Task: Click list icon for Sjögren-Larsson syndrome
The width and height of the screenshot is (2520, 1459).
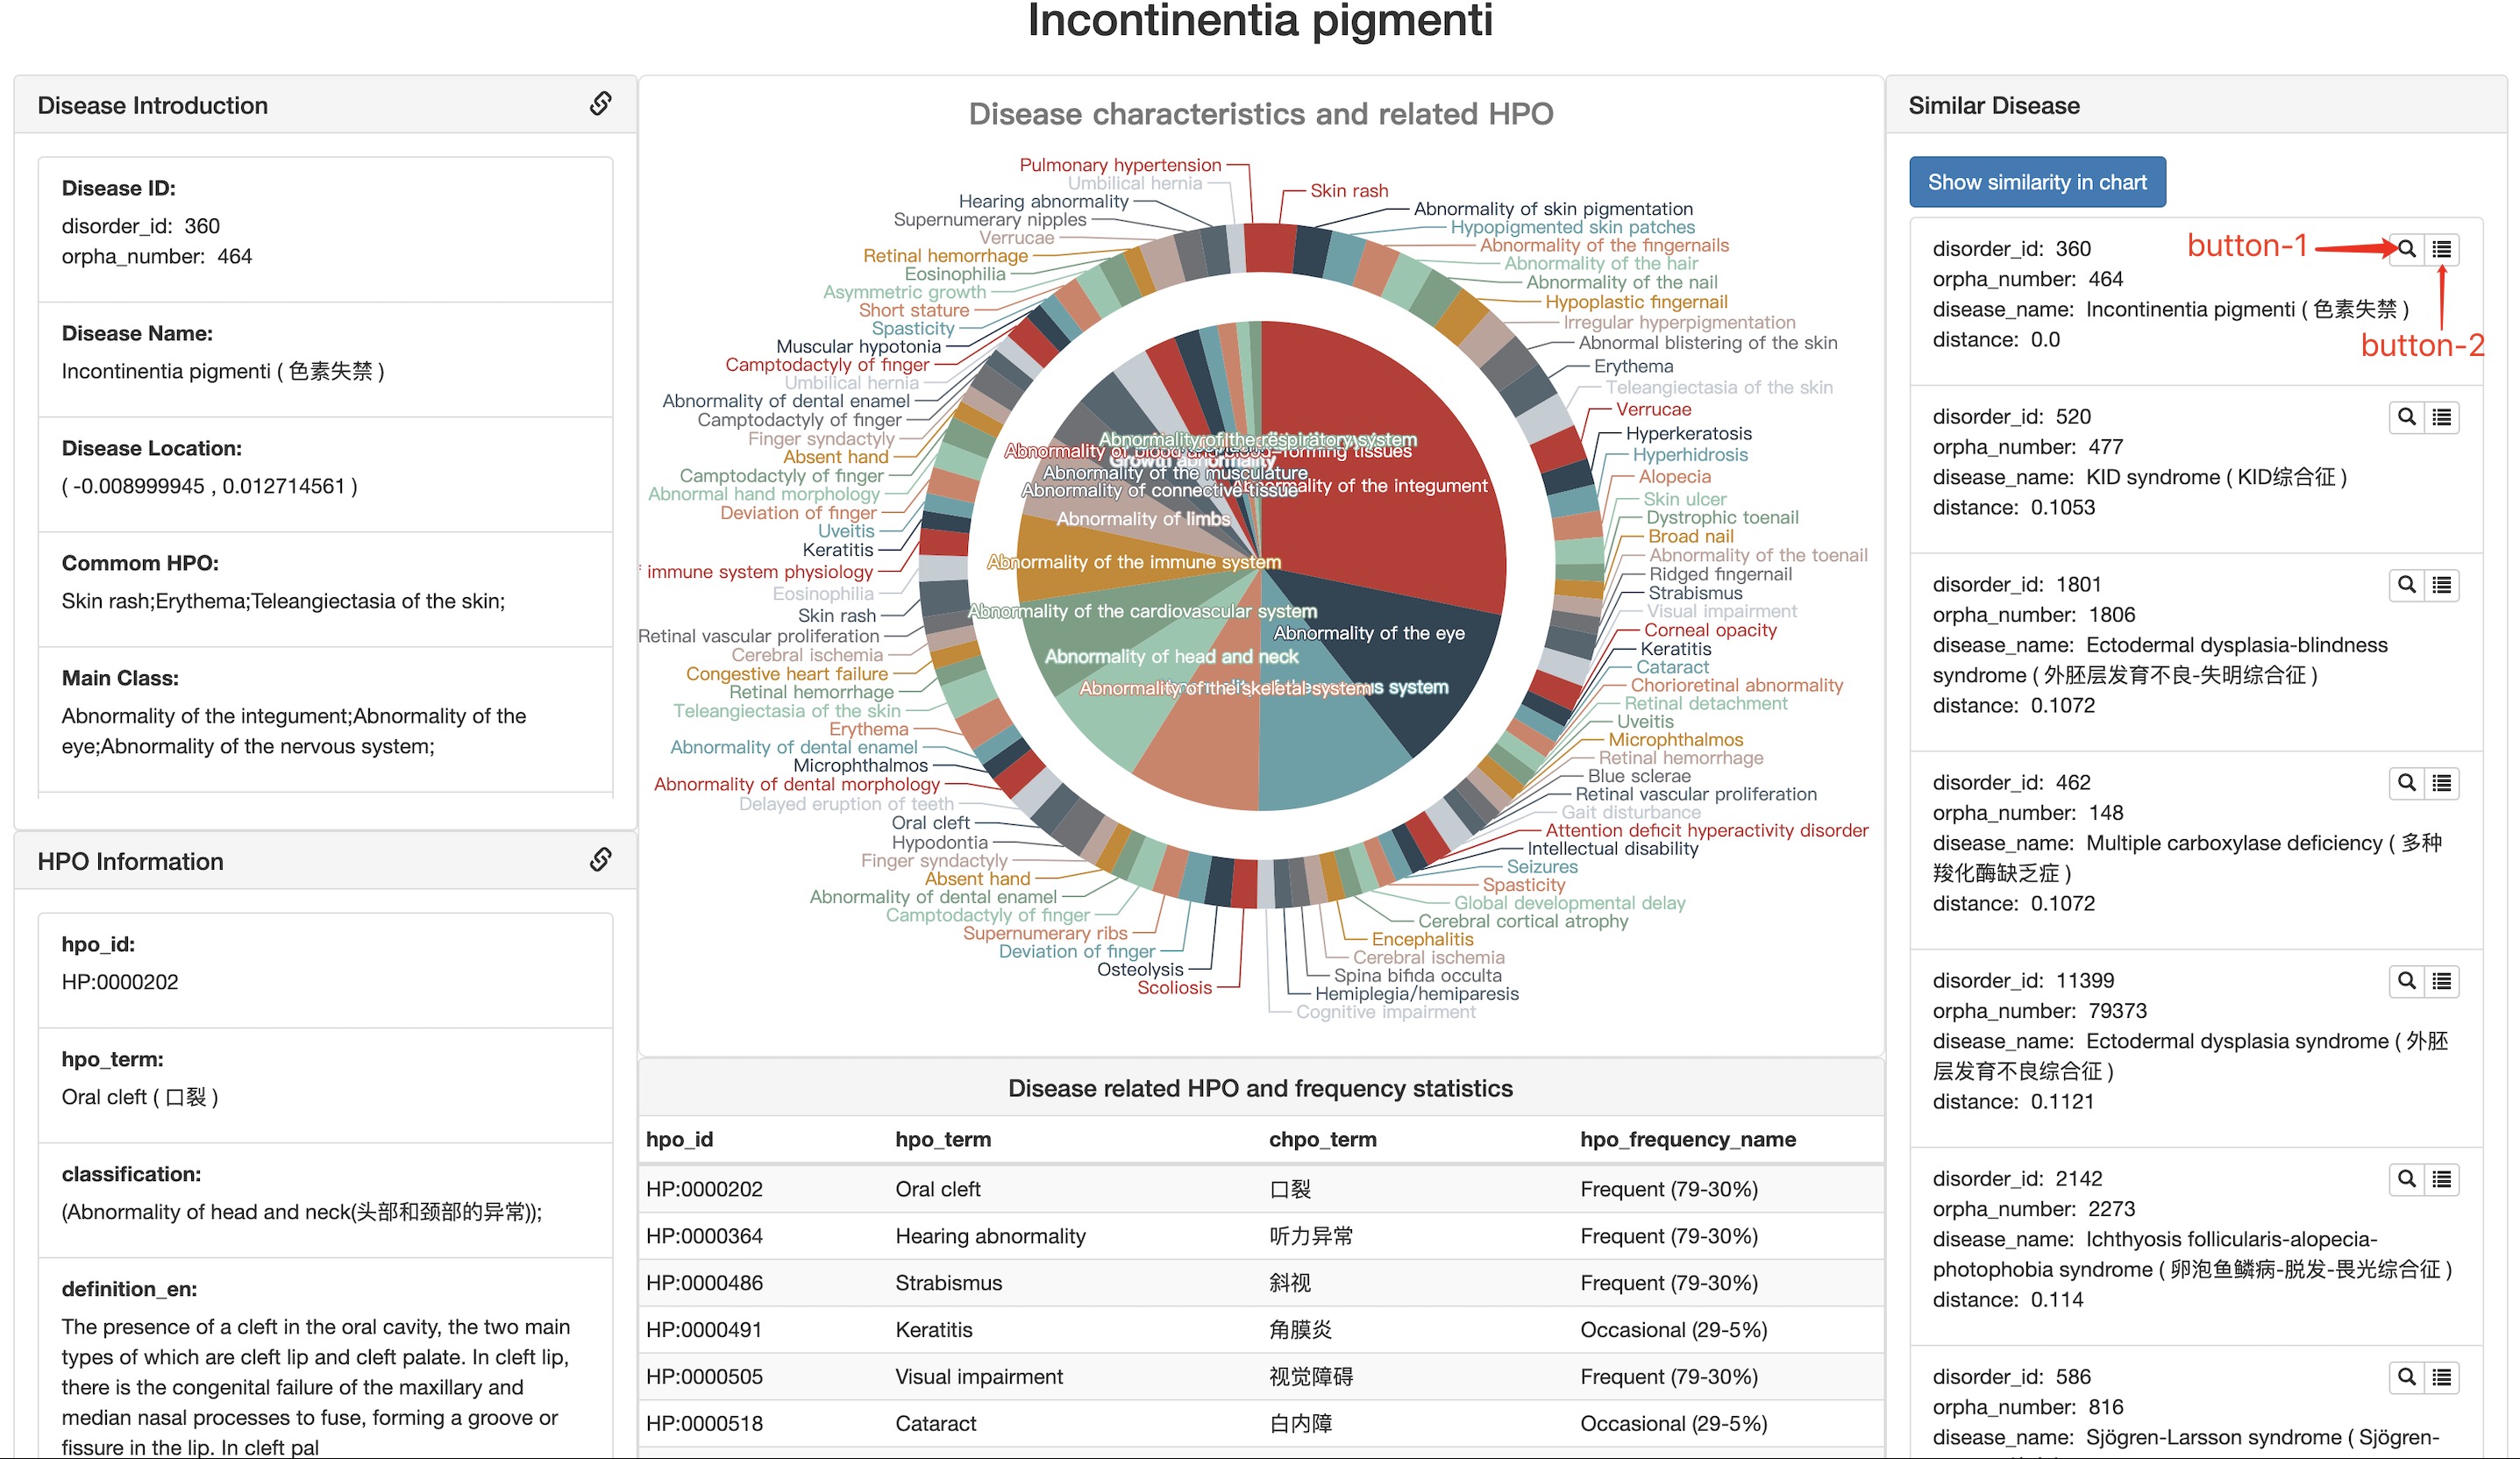Action: pos(2442,1377)
